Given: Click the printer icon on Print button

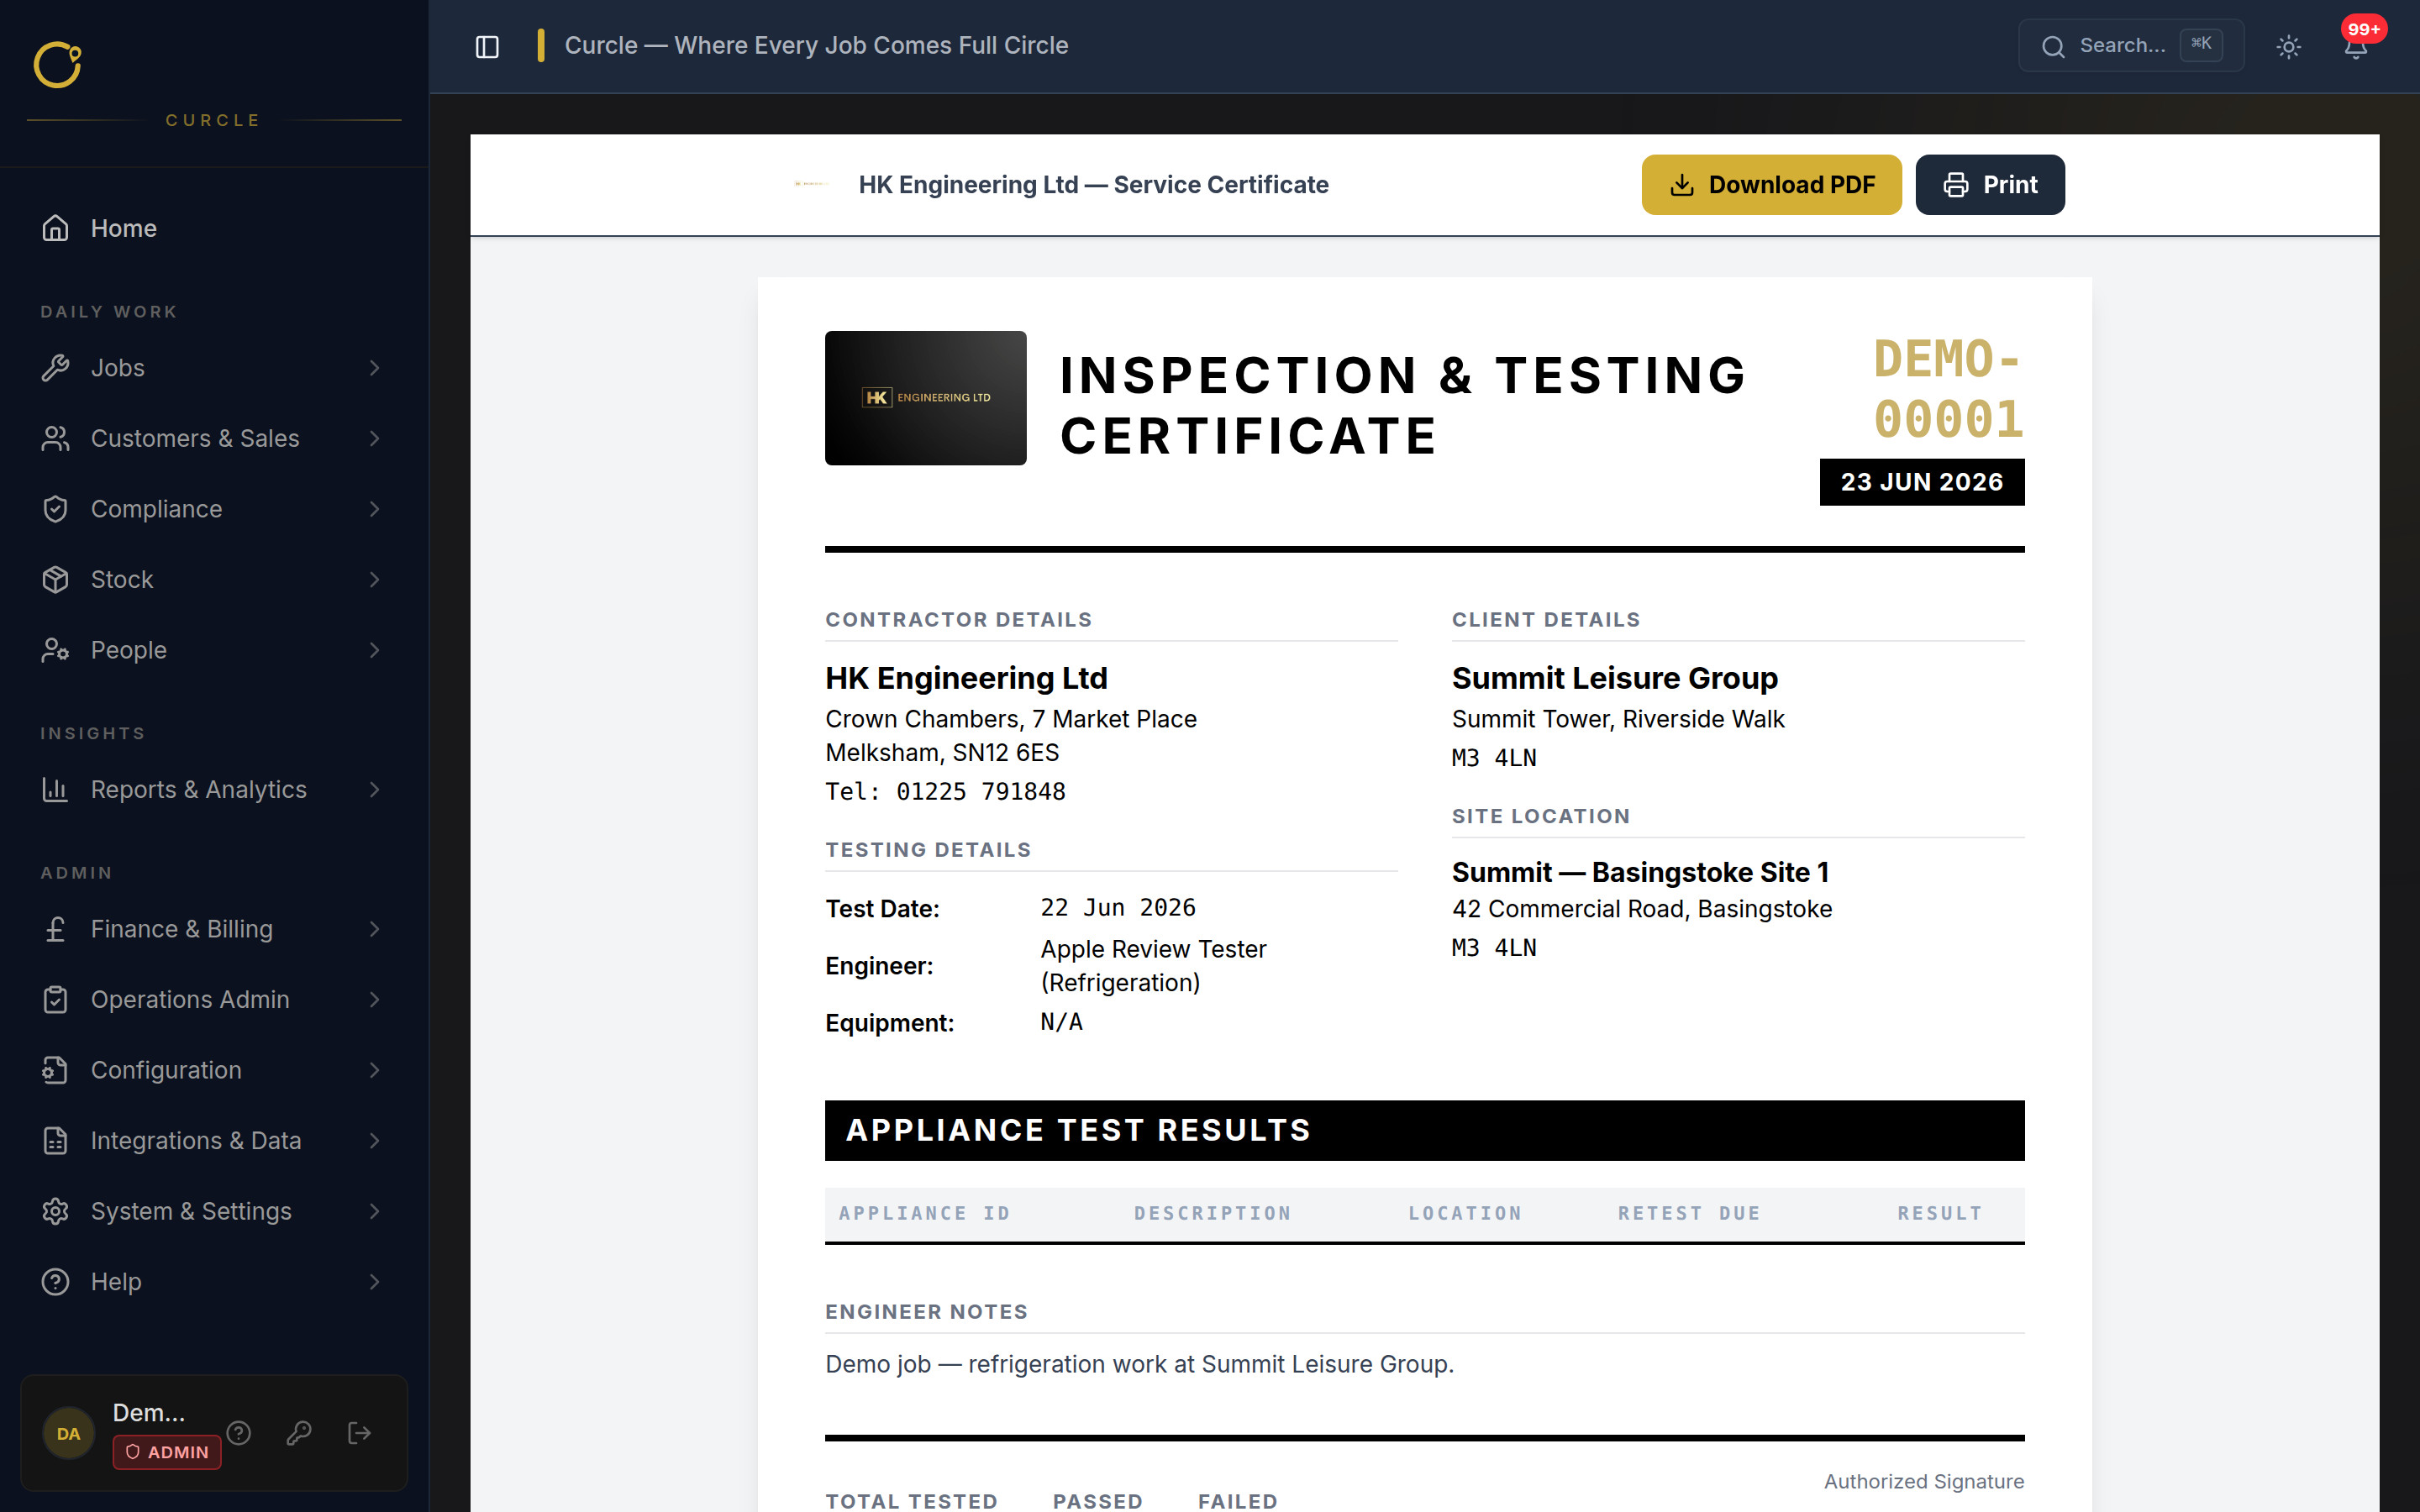Looking at the screenshot, I should point(1956,185).
